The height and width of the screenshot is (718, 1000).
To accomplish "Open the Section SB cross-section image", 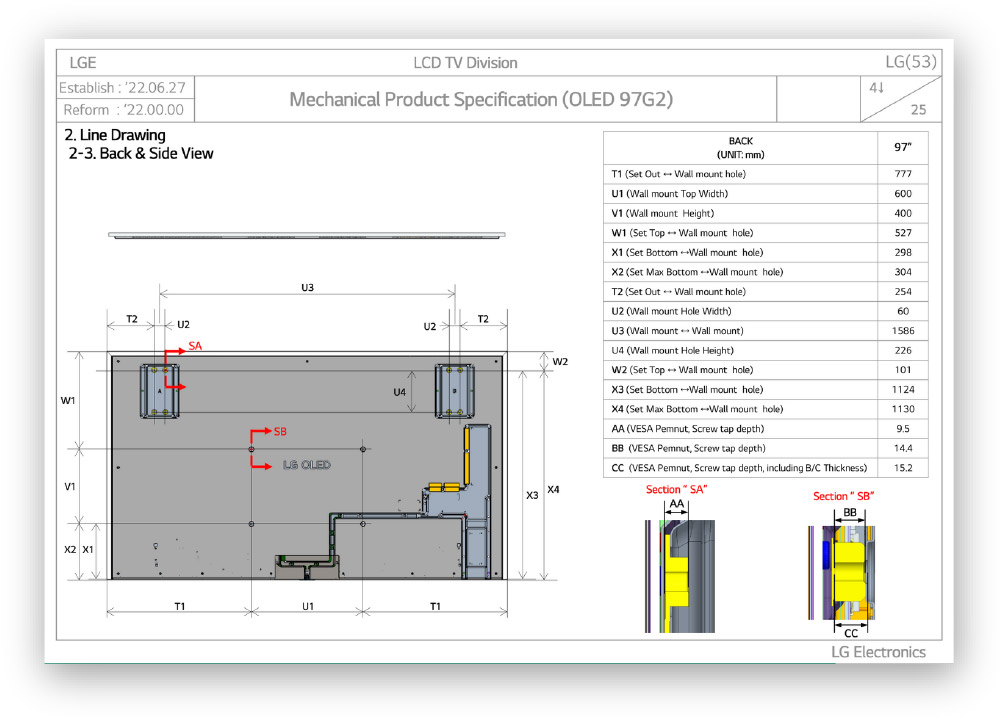I will [x=841, y=573].
